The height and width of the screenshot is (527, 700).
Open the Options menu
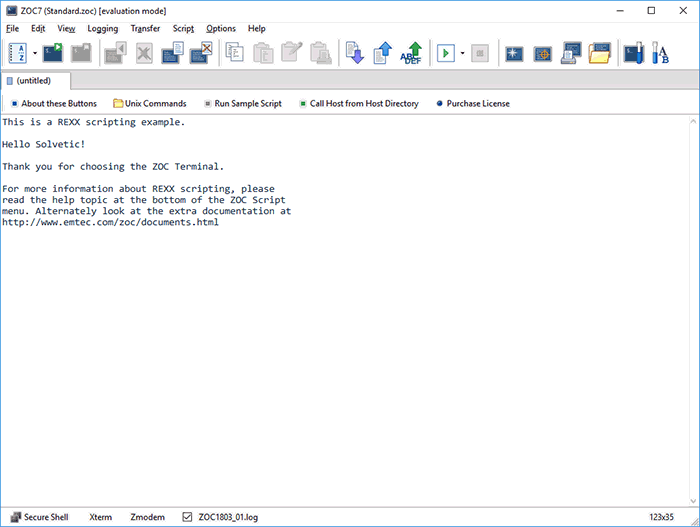point(221,29)
